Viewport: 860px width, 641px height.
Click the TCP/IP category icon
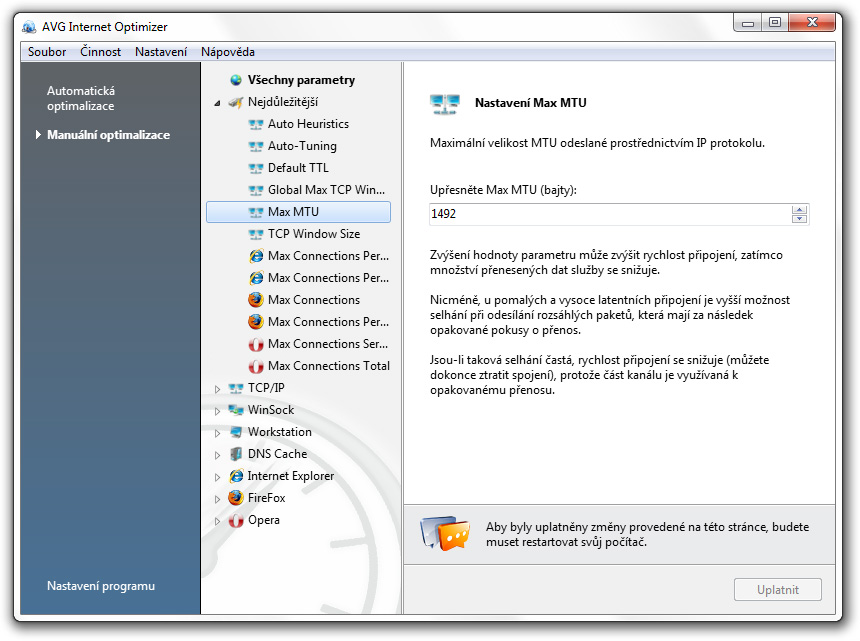point(236,388)
